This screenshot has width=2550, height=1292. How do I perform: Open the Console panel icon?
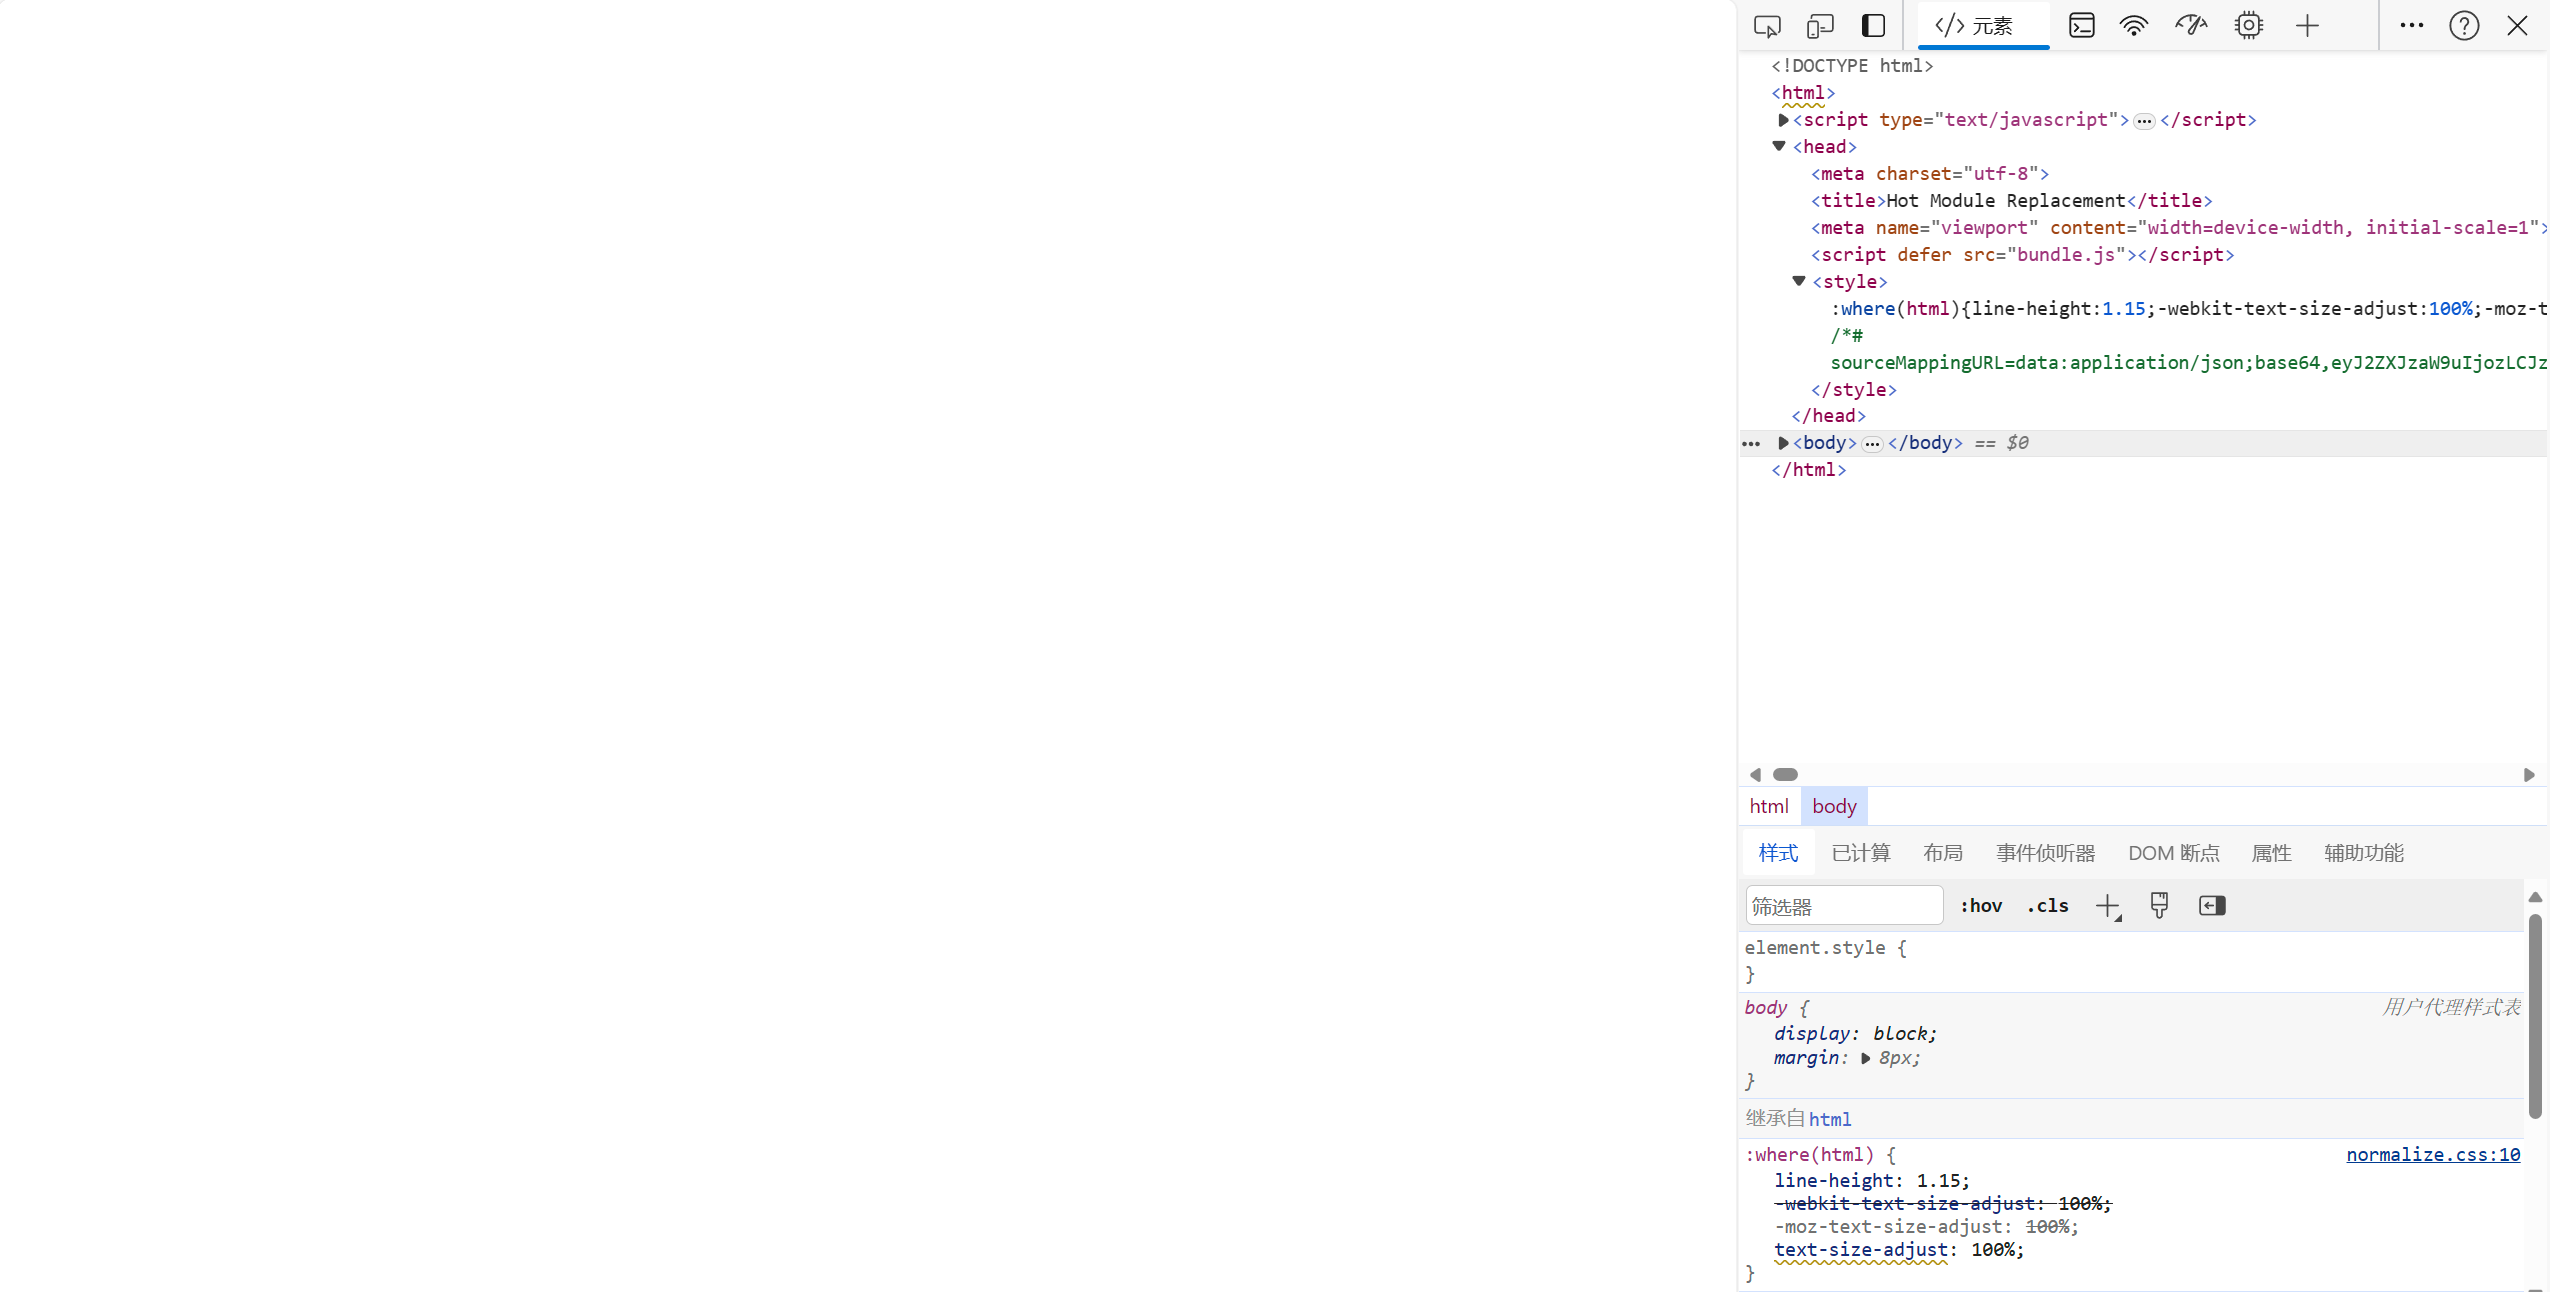2081,26
